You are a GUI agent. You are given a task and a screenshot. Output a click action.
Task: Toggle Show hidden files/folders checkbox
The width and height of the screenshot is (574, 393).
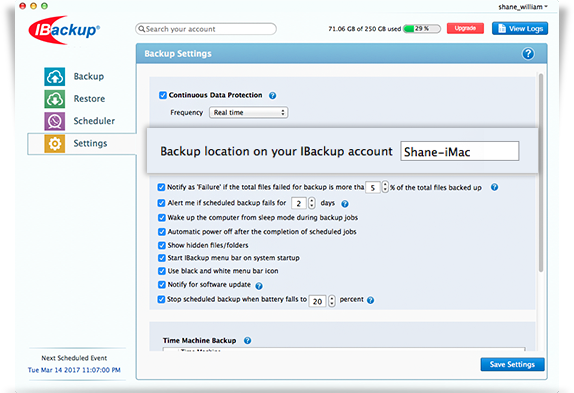pyautogui.click(x=161, y=245)
